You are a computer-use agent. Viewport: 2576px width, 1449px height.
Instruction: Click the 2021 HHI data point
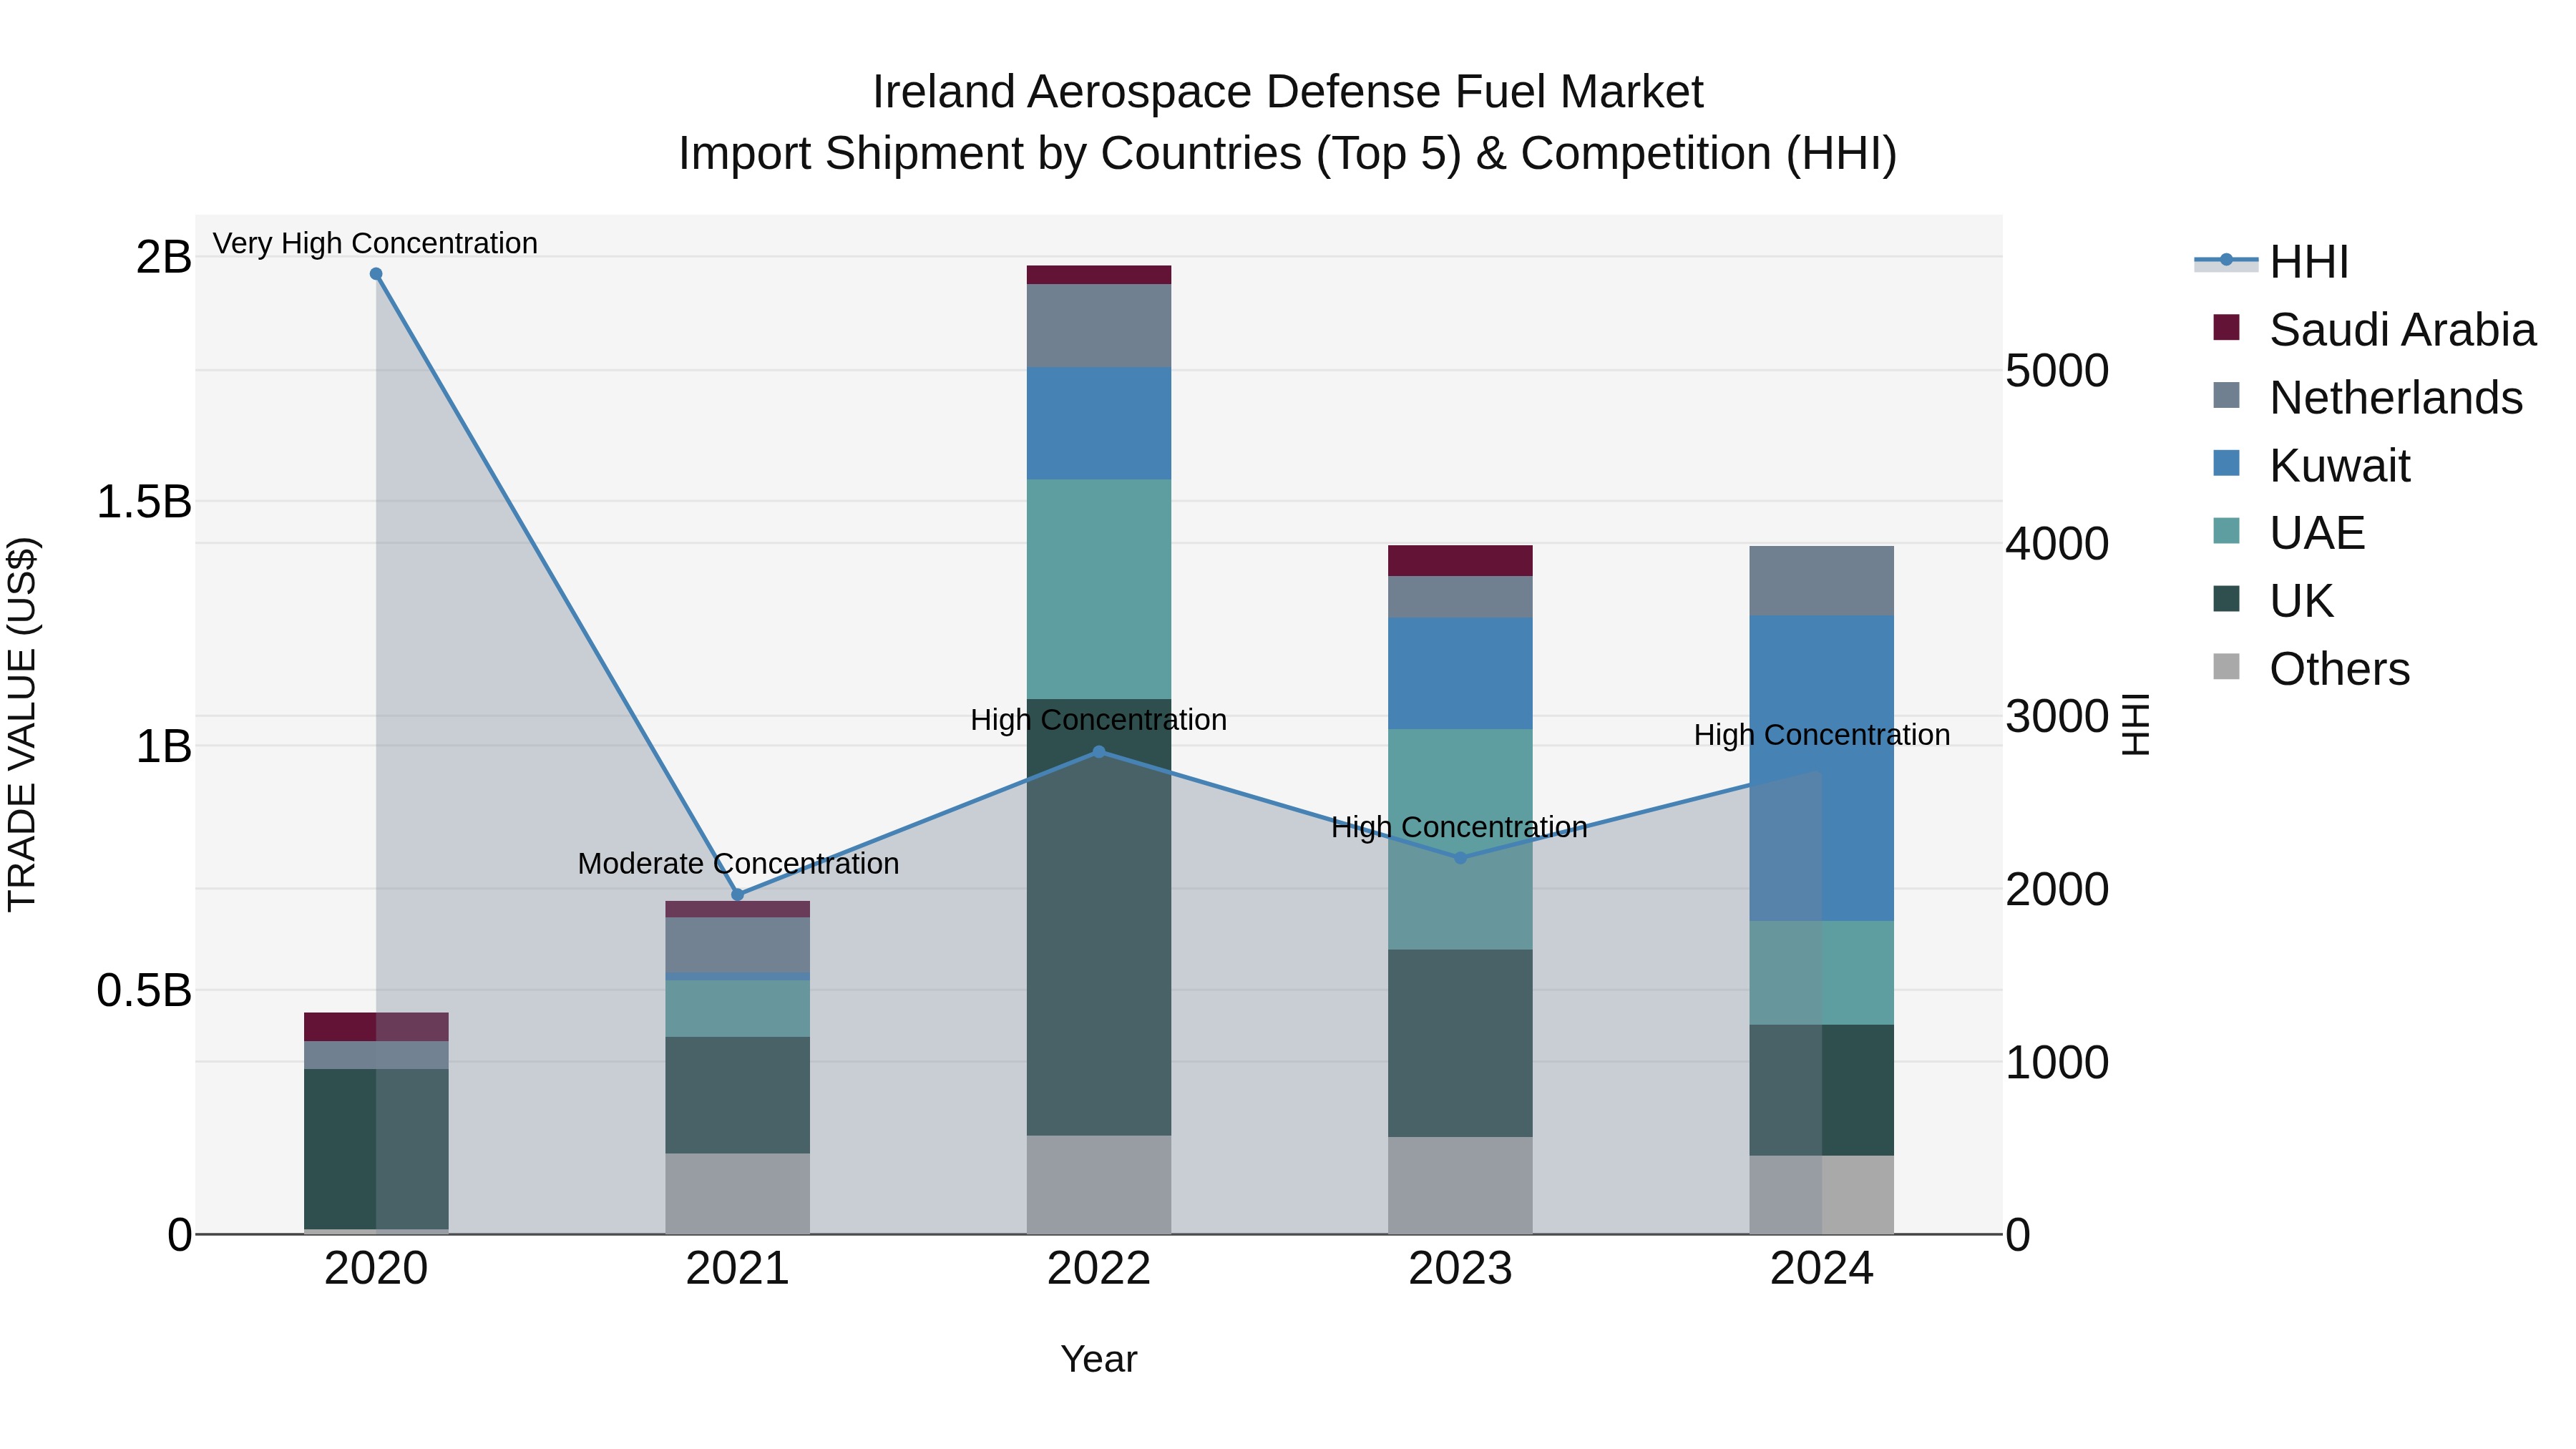point(738,895)
